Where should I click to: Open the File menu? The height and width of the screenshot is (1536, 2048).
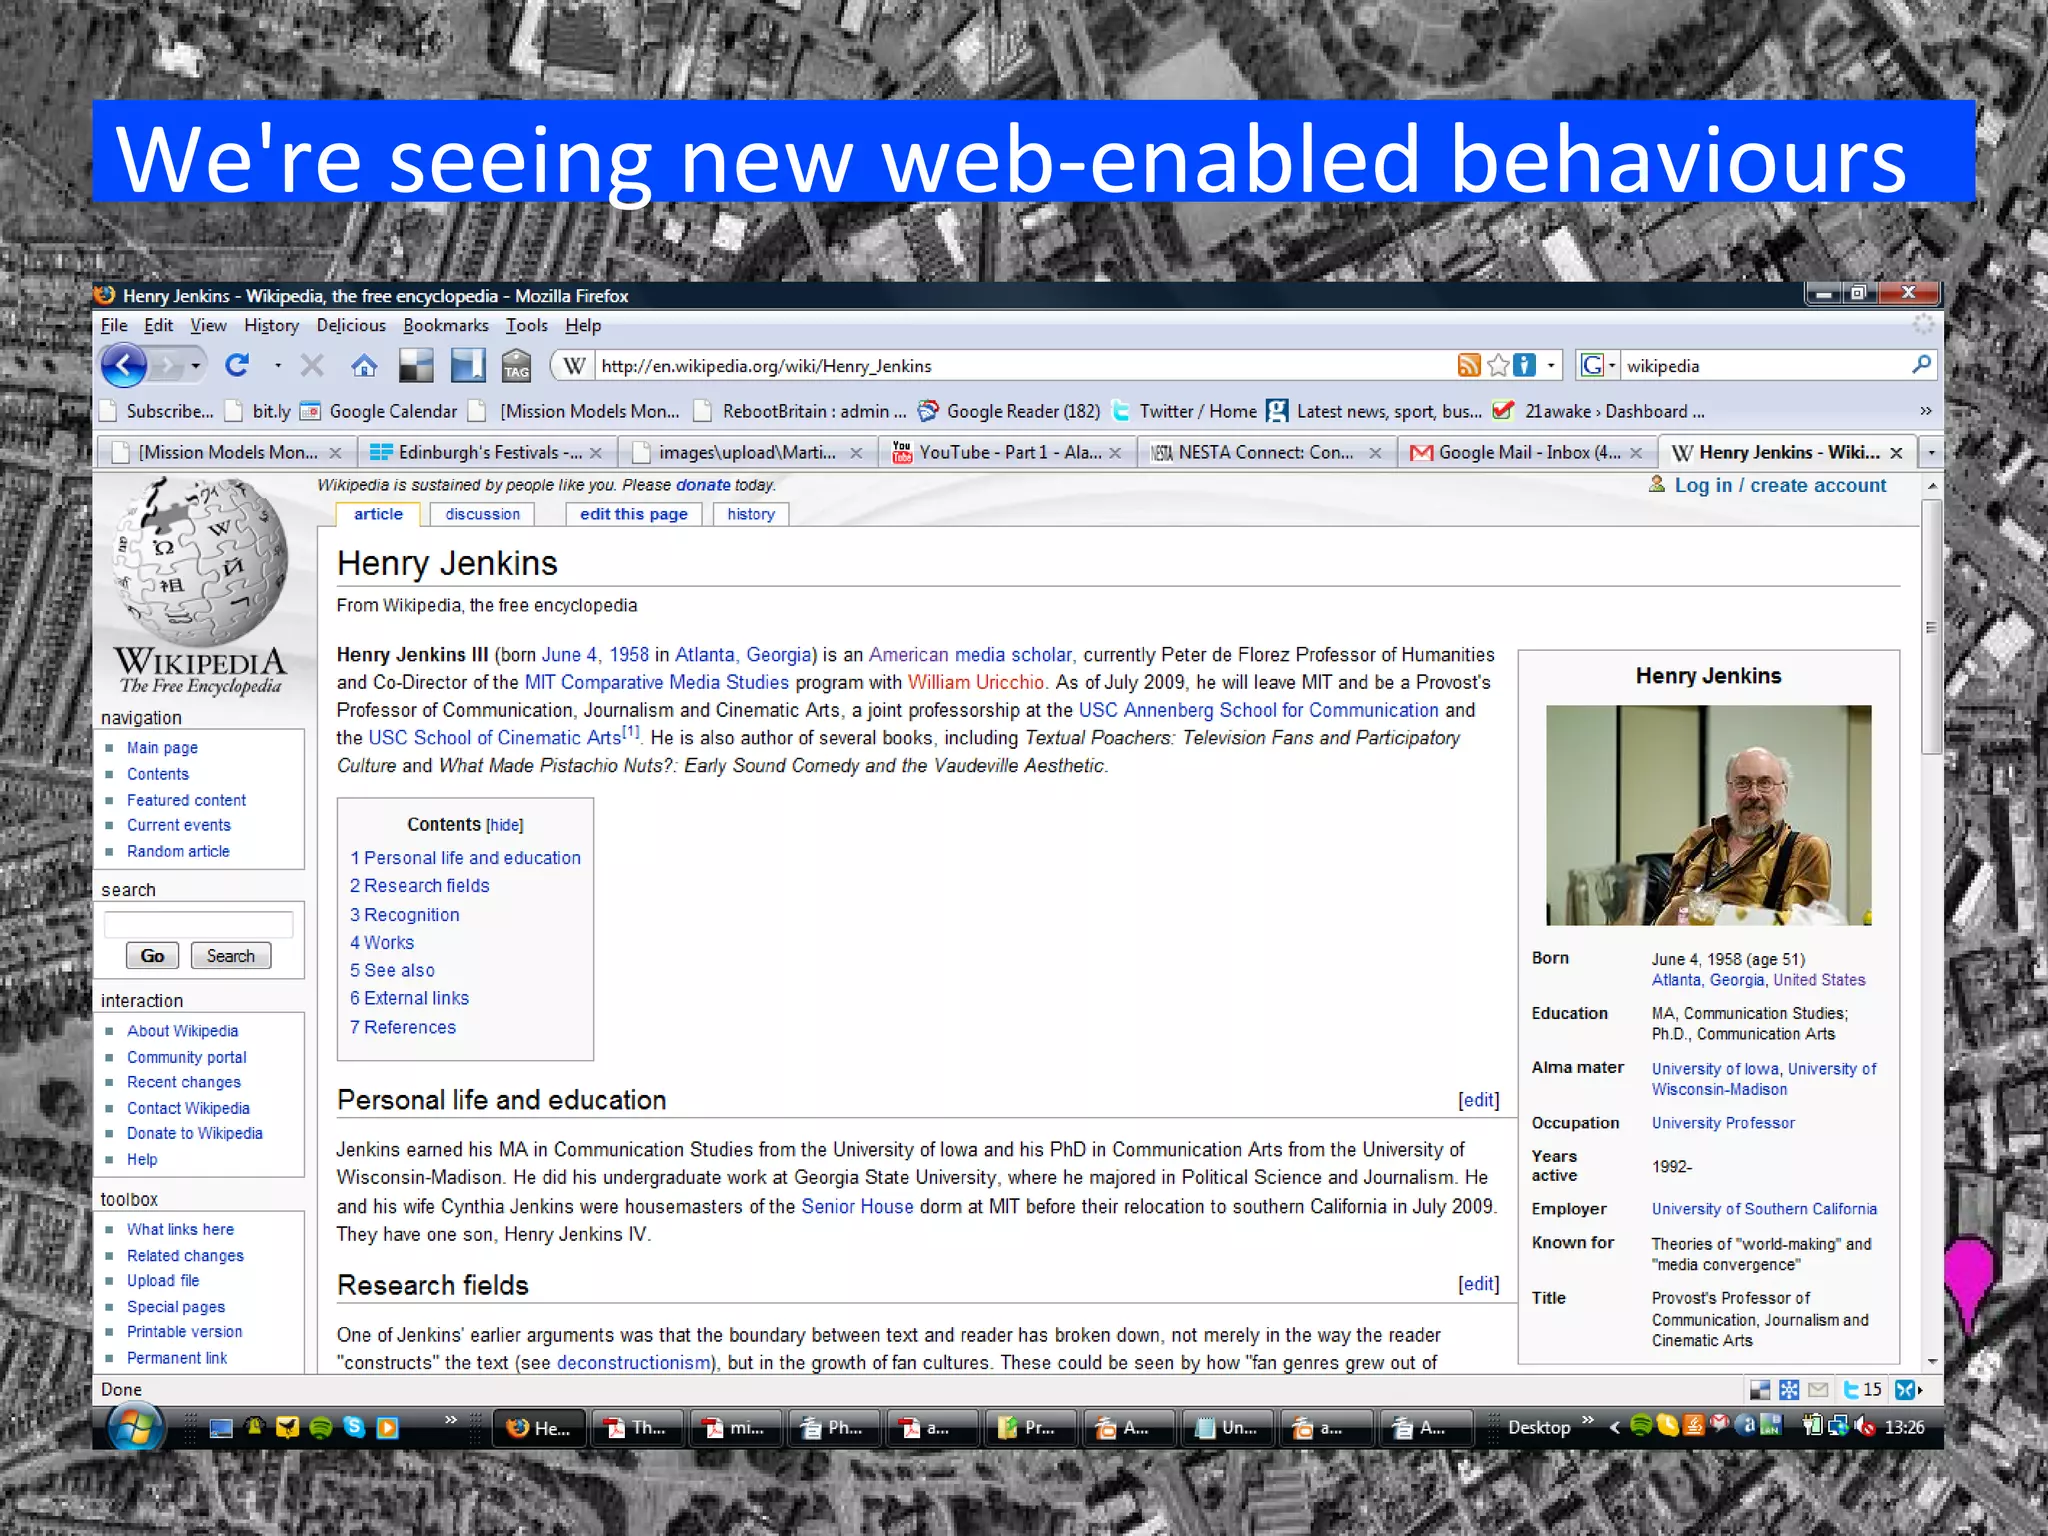tap(114, 325)
